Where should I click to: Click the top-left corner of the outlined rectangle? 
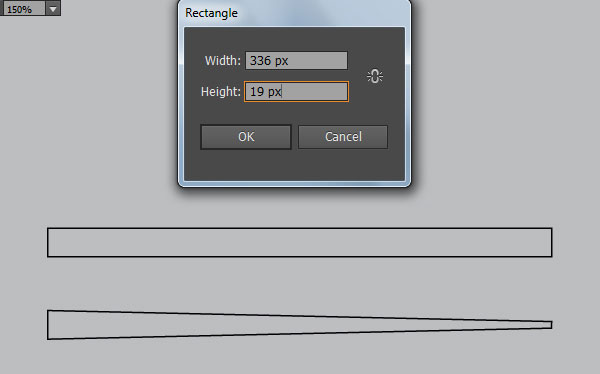point(48,229)
